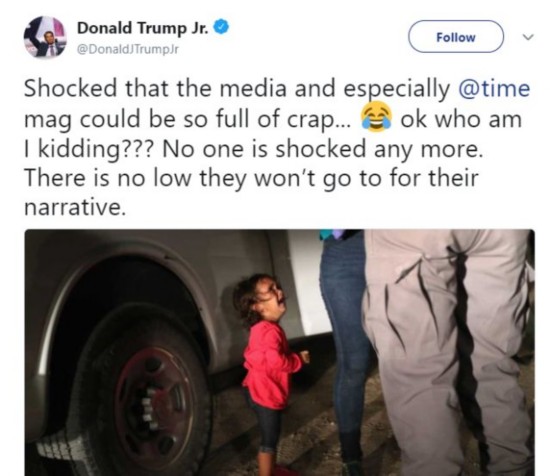Follow Donald Trump Jr.
Image resolution: width=550 pixels, height=476 pixels.
456,37
